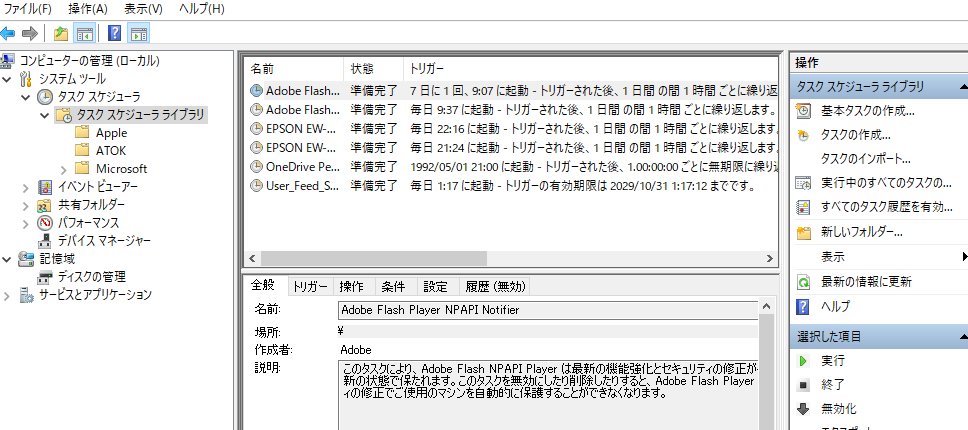Select the User_Feed_S... task row
The width and height of the screenshot is (968, 430).
tap(511, 185)
